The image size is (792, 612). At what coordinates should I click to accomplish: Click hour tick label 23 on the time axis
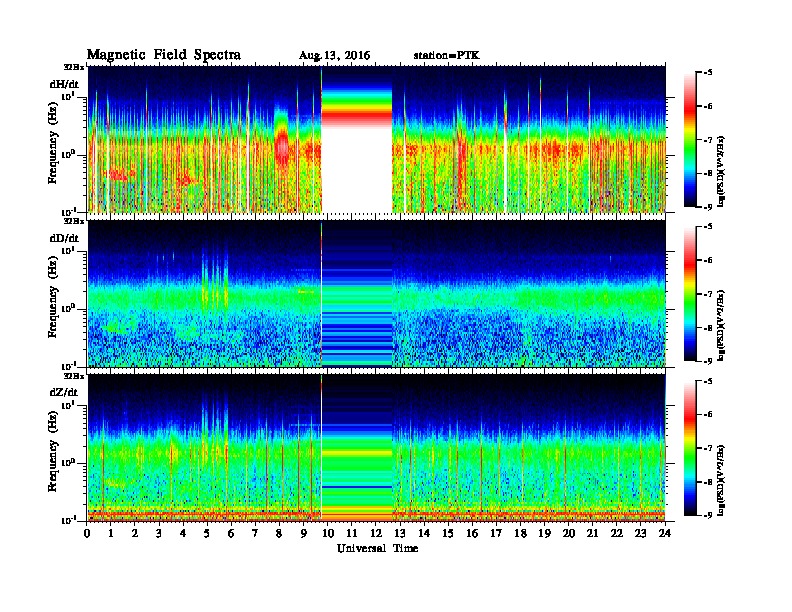(x=641, y=534)
